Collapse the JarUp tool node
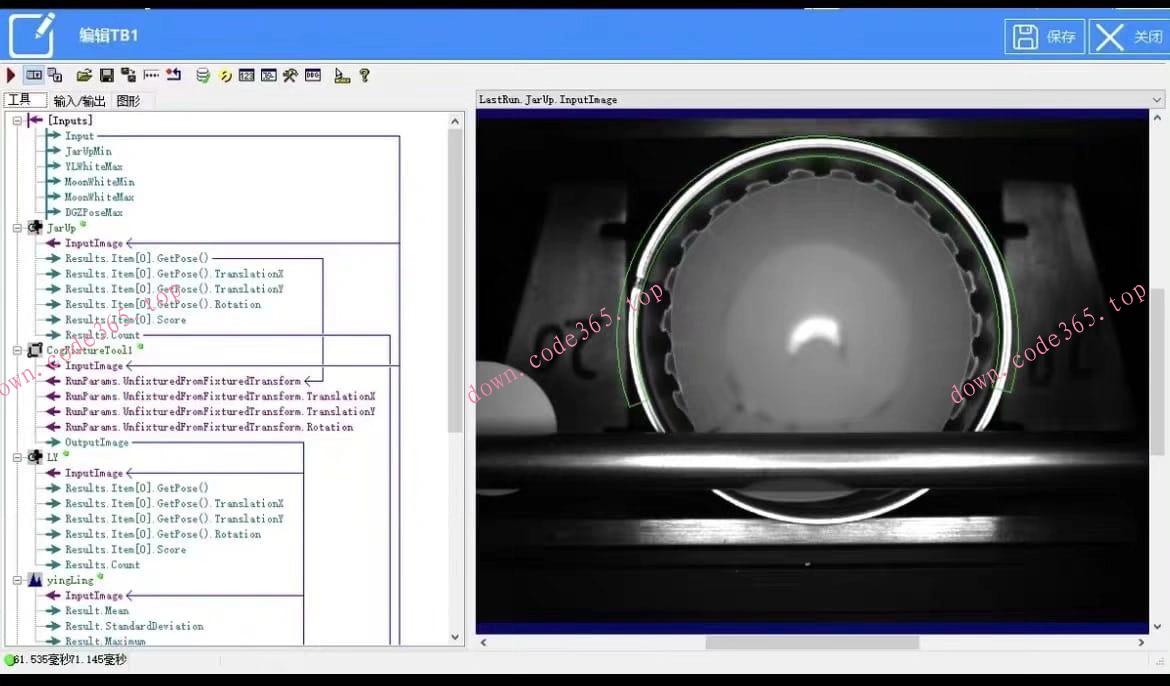The image size is (1170, 686). [x=17, y=228]
